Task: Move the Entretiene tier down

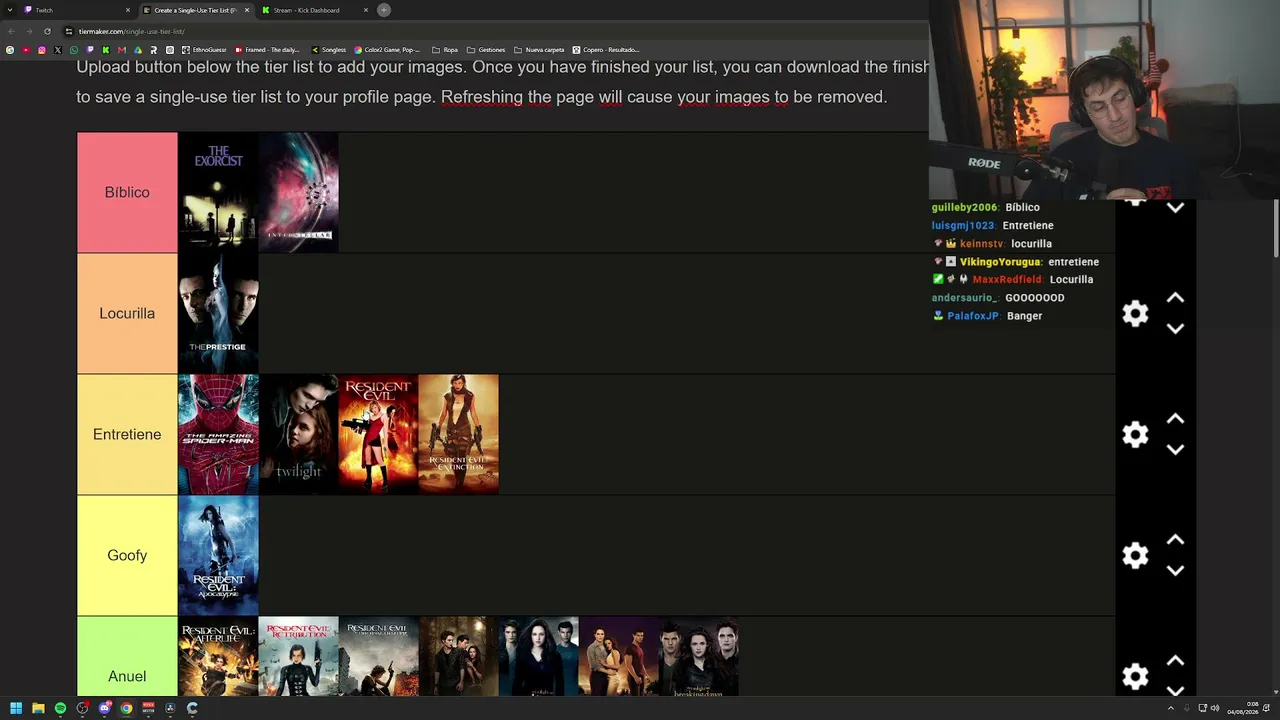Action: tap(1175, 449)
